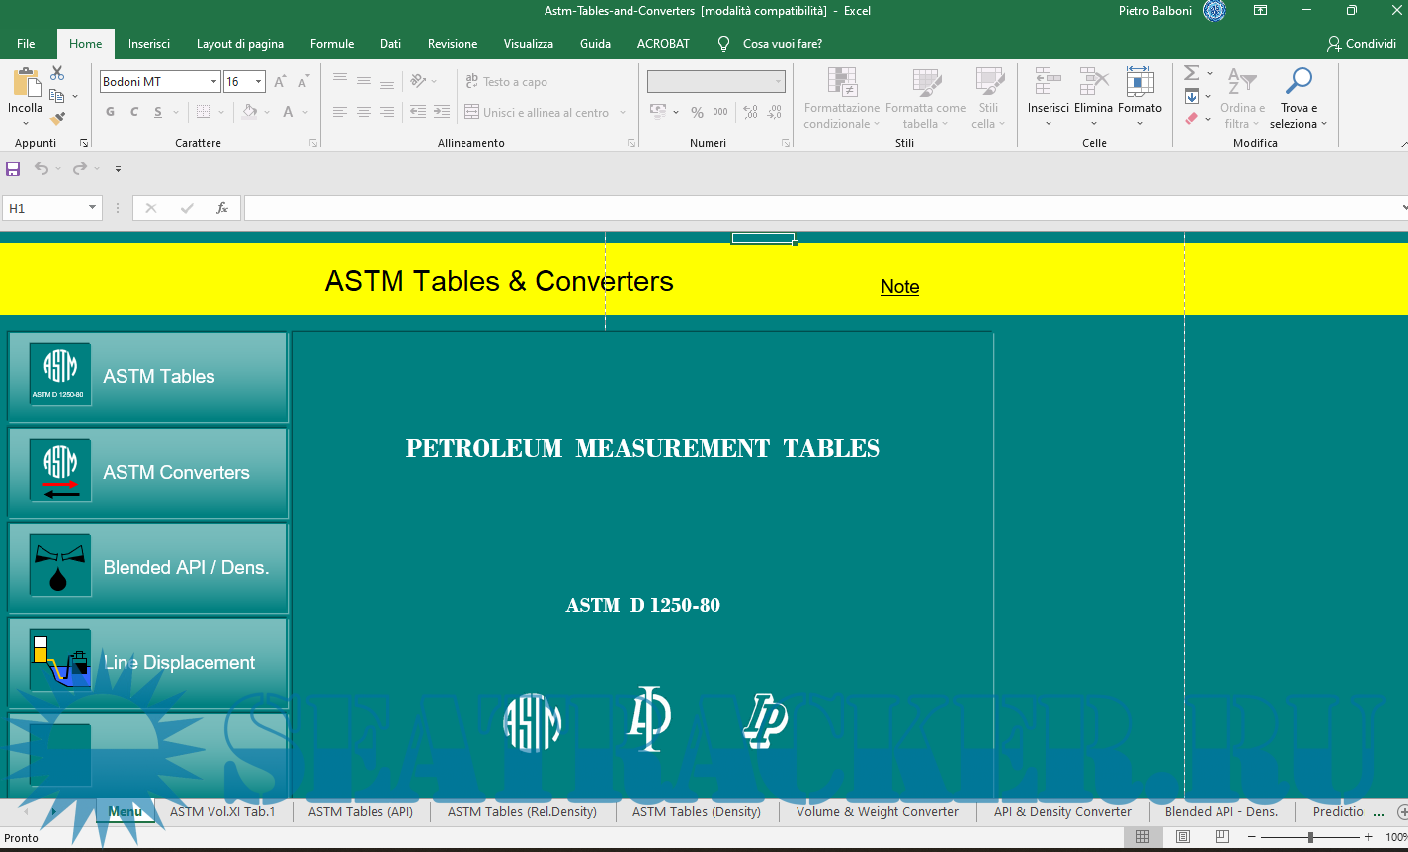Click the insert function fx icon
Screen dimensions: 1408x852
222,208
